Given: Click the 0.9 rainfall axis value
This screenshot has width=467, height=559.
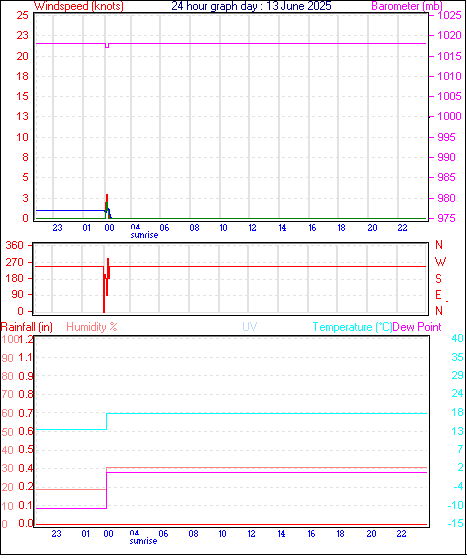Looking at the screenshot, I should [x=26, y=376].
